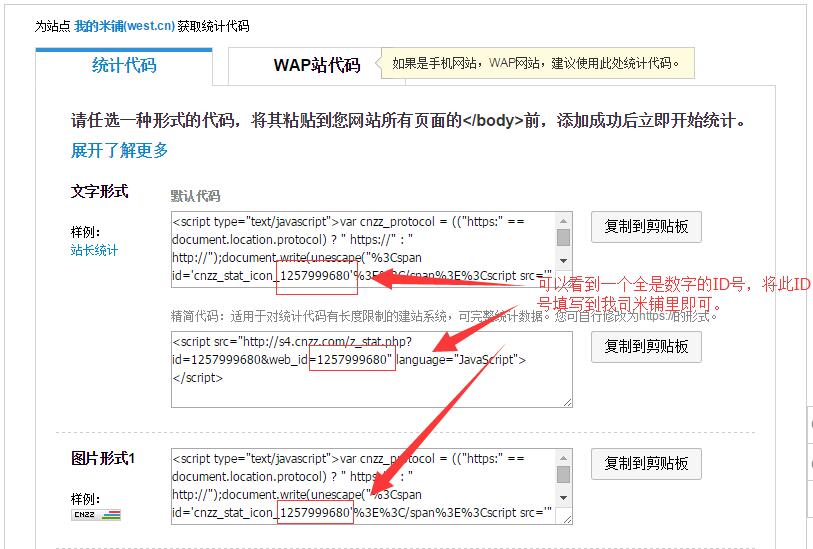
Task: Click scrollbar thumb in 图片形式1 code box
Action: coord(564,474)
